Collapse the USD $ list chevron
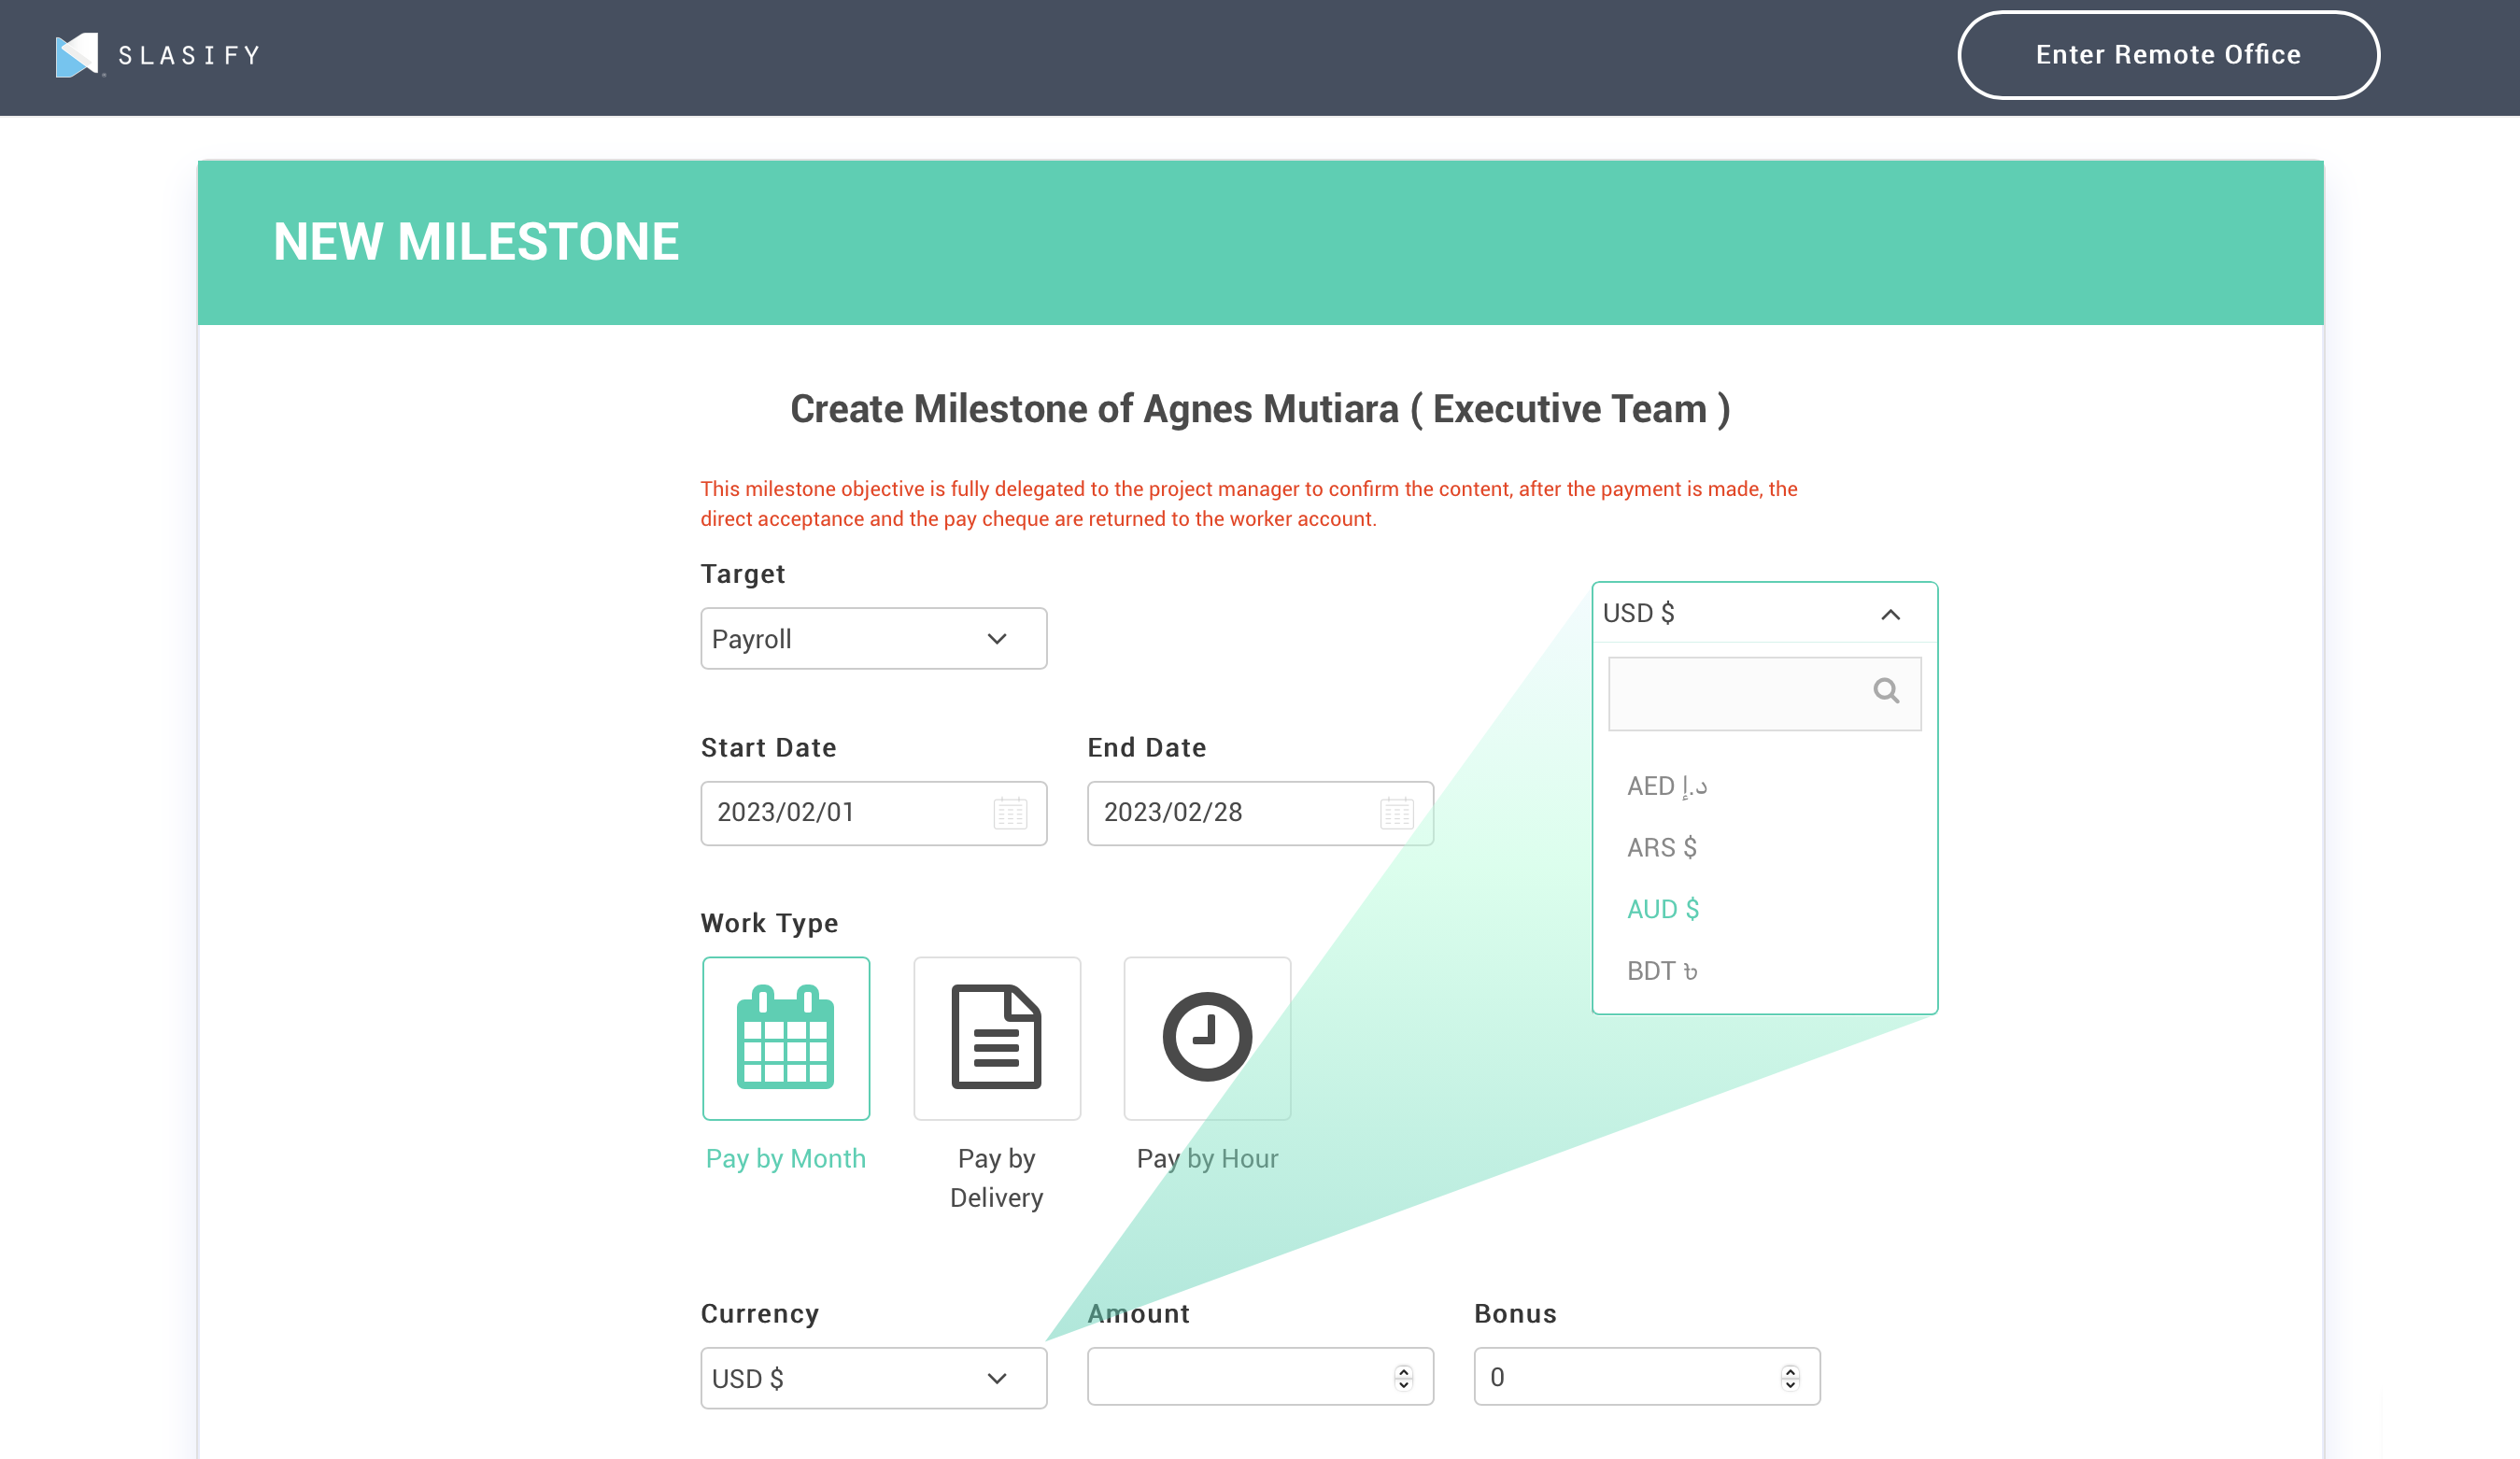 [1890, 614]
